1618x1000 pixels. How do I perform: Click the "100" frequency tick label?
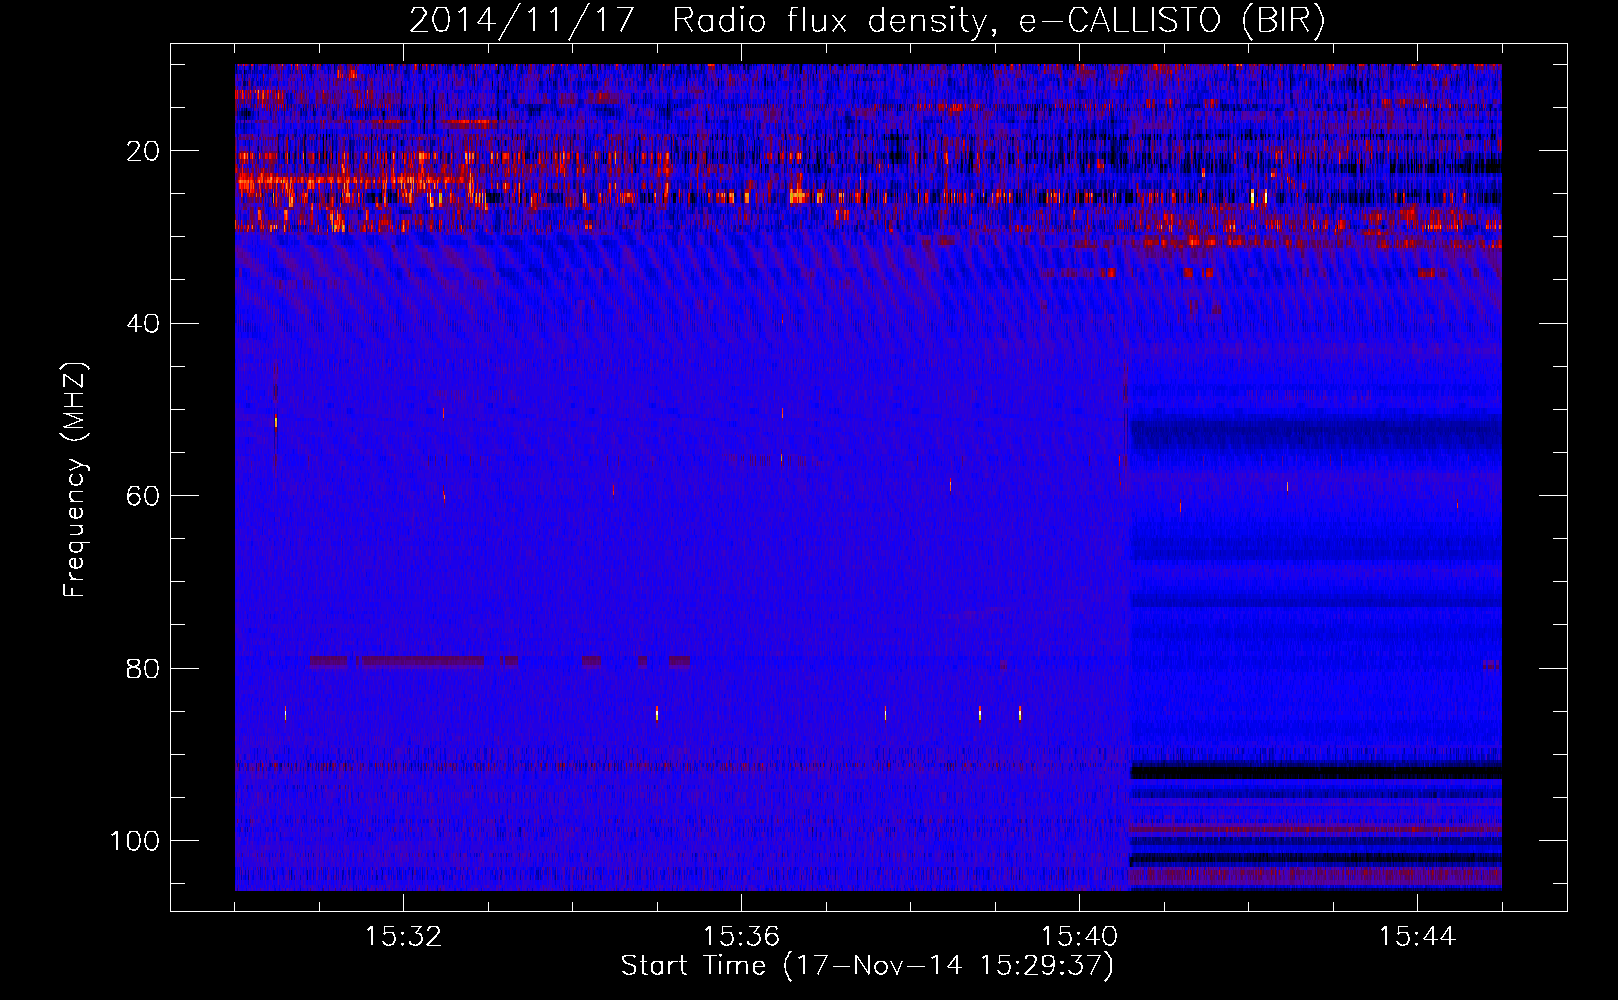[x=135, y=841]
